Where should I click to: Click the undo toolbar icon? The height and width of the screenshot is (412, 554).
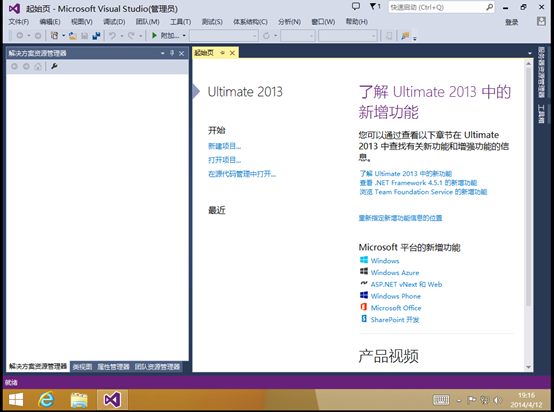[x=112, y=36]
